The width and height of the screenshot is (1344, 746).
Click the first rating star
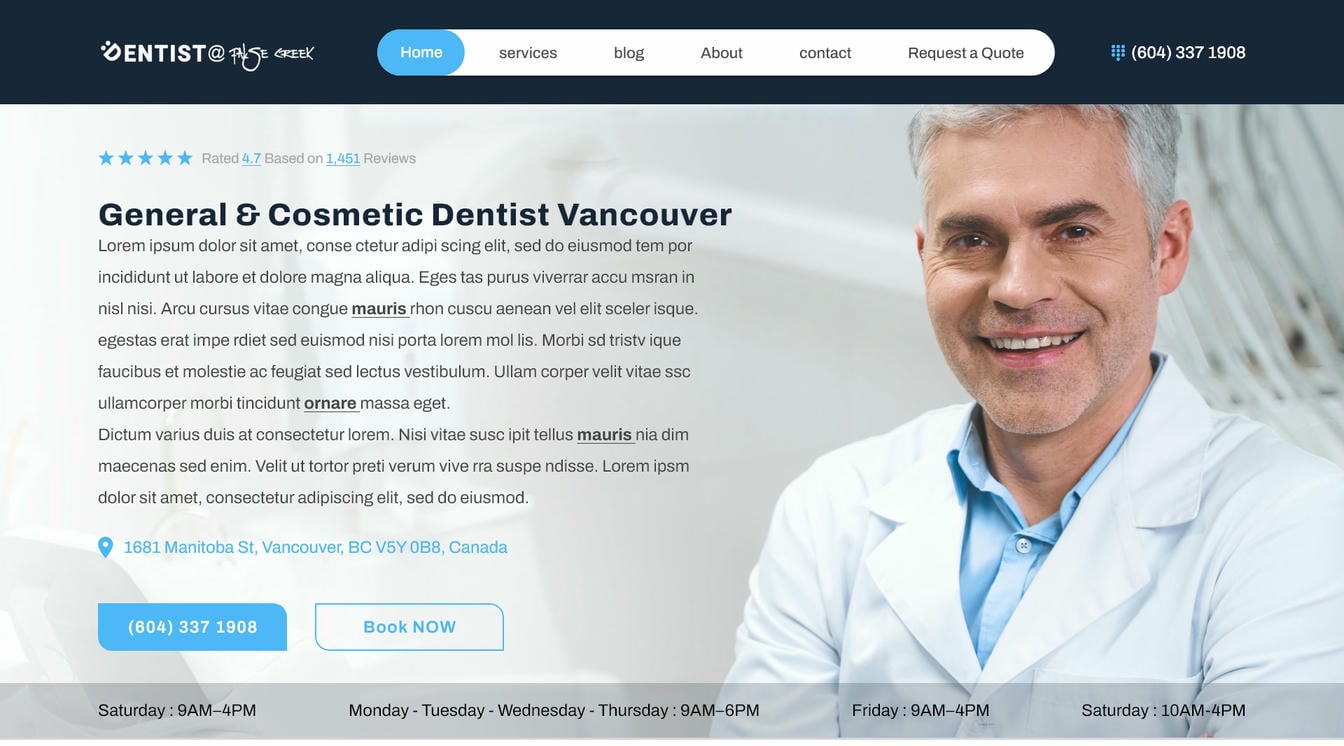pyautogui.click(x=106, y=158)
